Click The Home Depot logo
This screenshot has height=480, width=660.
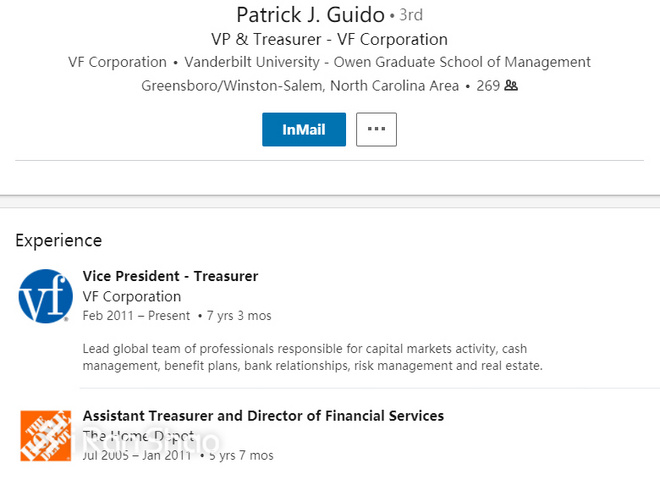click(x=45, y=435)
